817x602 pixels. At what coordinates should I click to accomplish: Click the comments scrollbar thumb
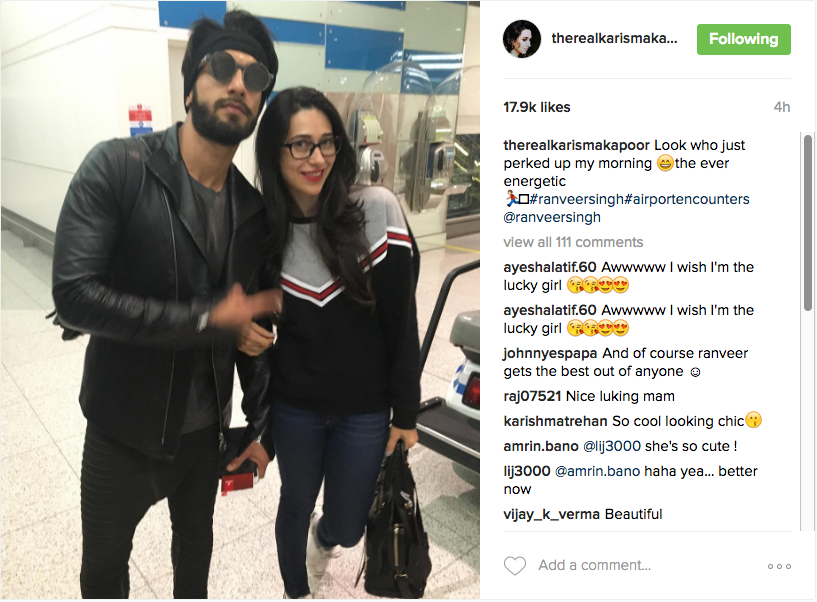click(x=808, y=223)
